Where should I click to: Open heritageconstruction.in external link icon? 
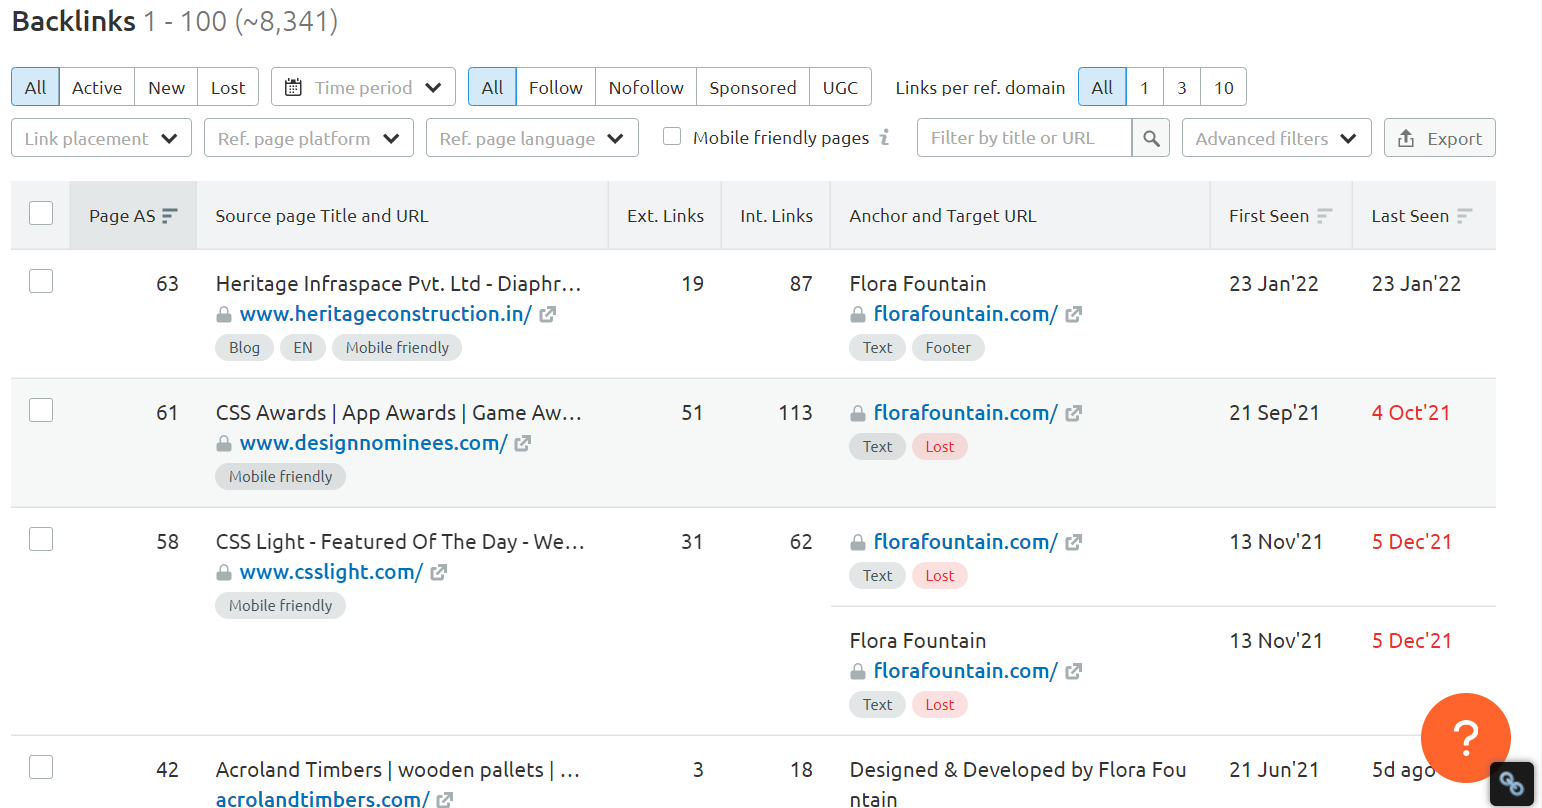click(548, 314)
